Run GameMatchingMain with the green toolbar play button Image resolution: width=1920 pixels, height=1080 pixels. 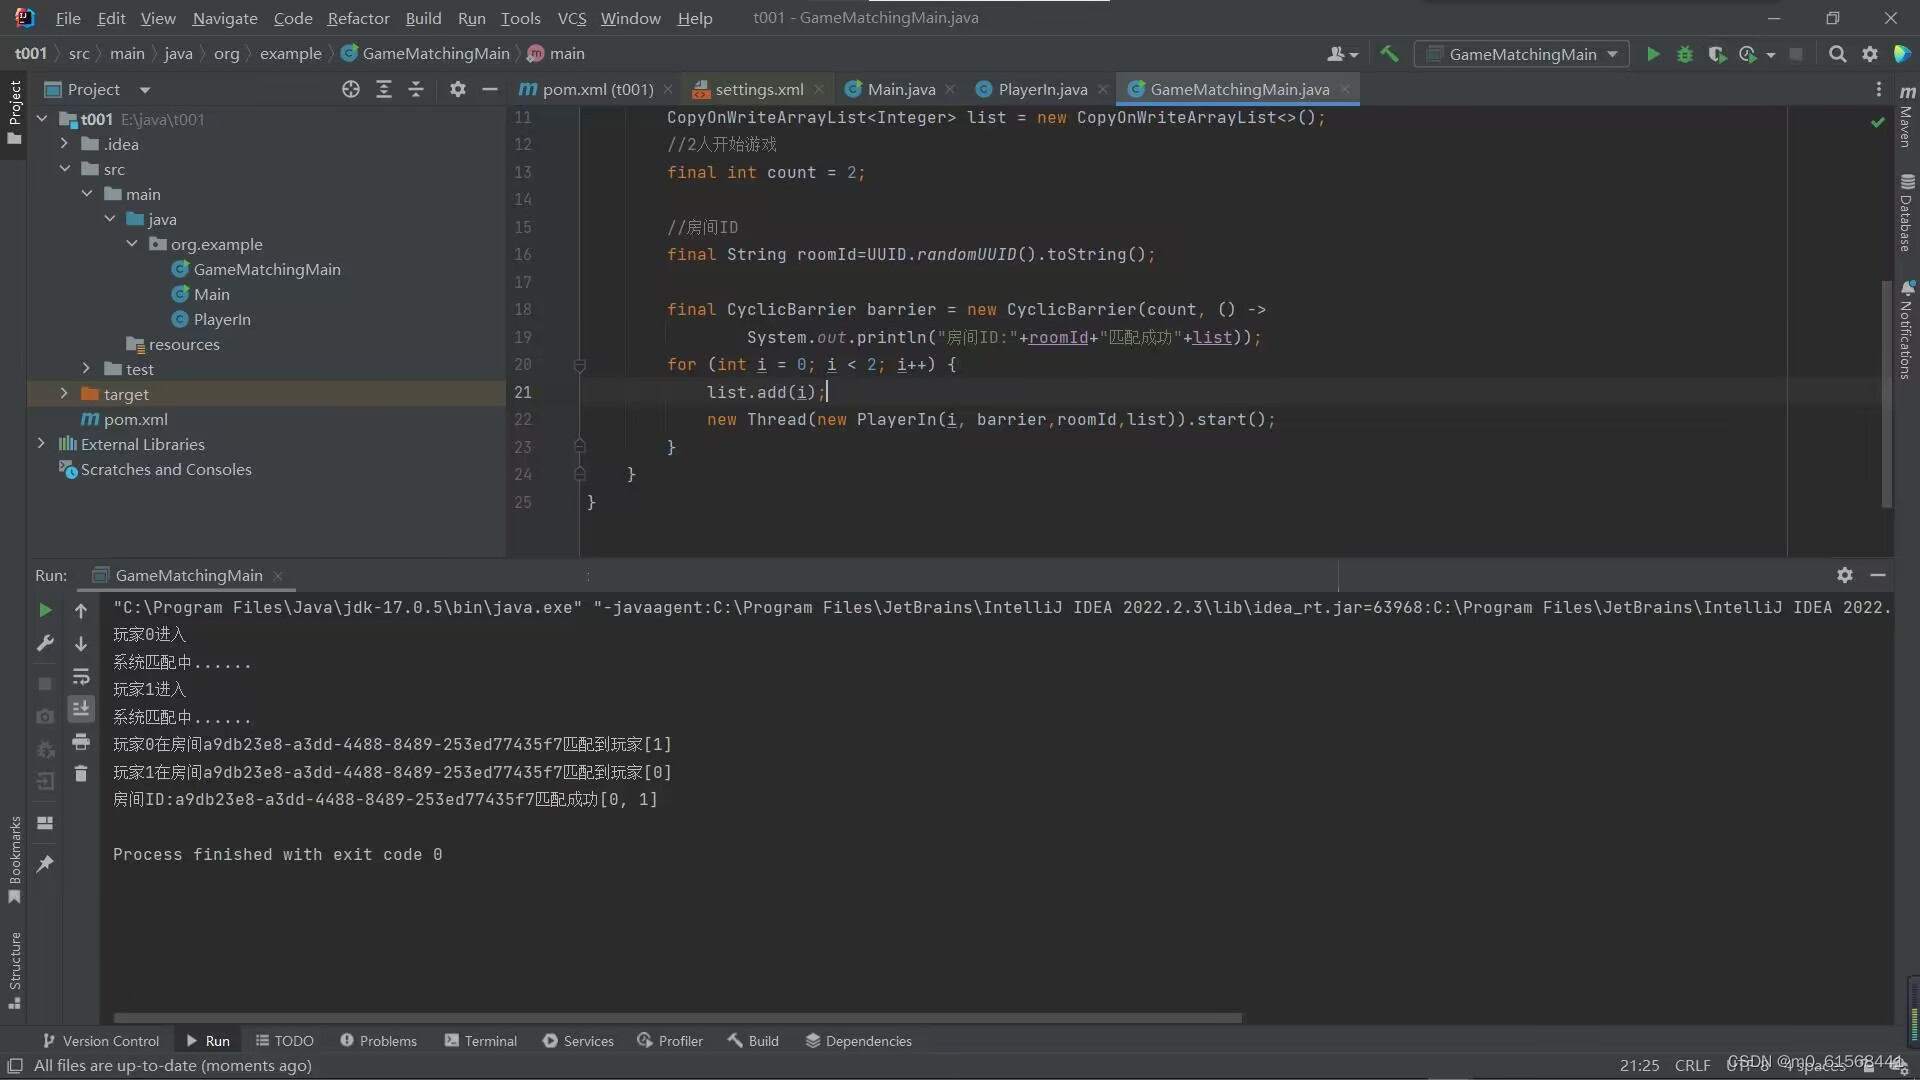coord(1653,54)
